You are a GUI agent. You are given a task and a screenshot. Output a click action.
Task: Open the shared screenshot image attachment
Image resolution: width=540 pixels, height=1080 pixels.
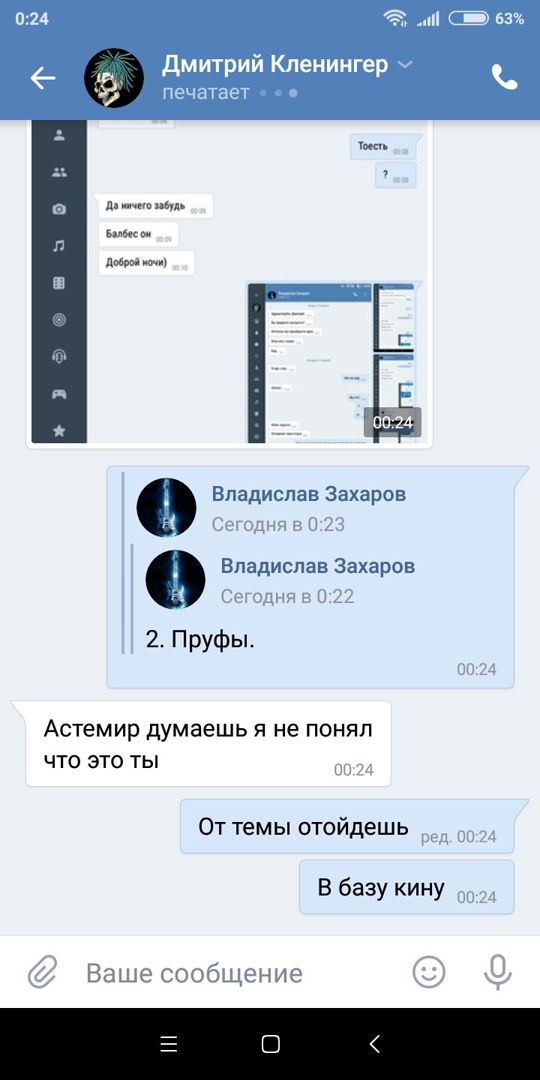click(x=229, y=283)
